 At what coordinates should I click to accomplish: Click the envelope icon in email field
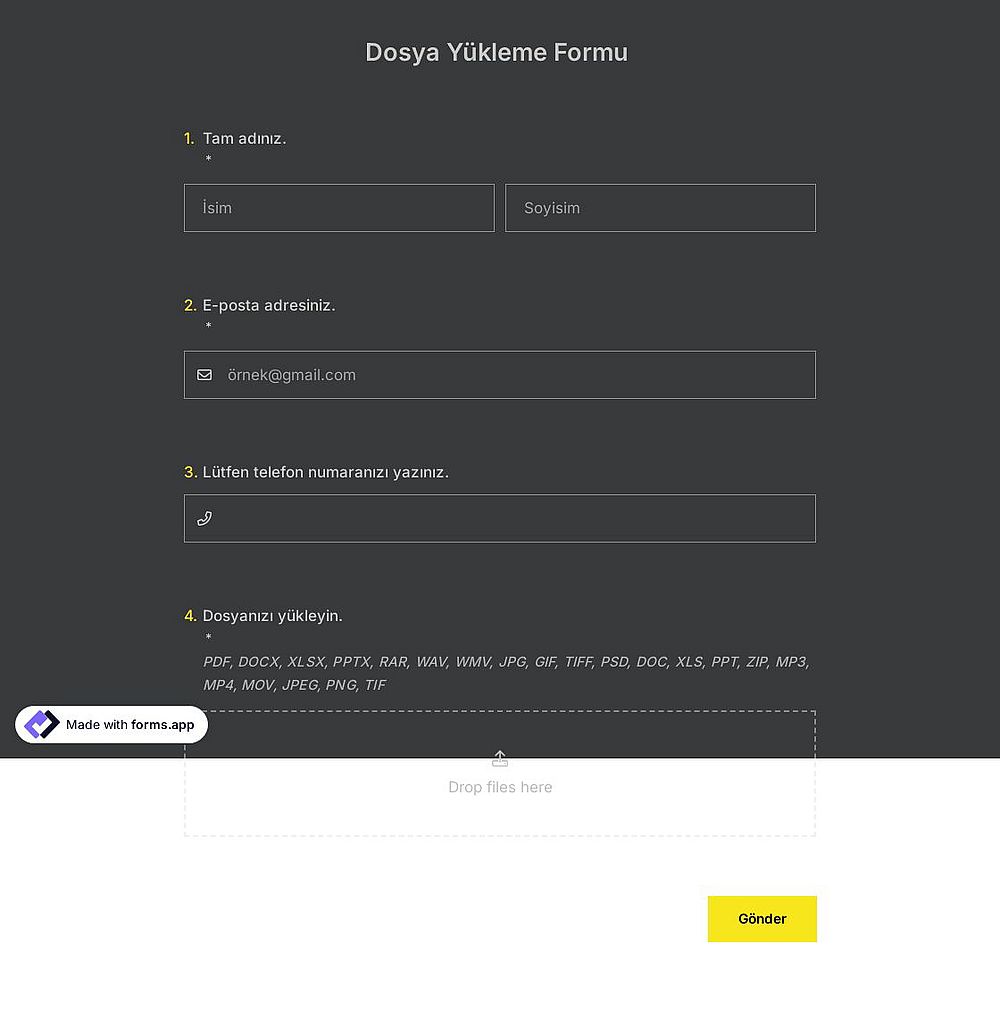205,375
